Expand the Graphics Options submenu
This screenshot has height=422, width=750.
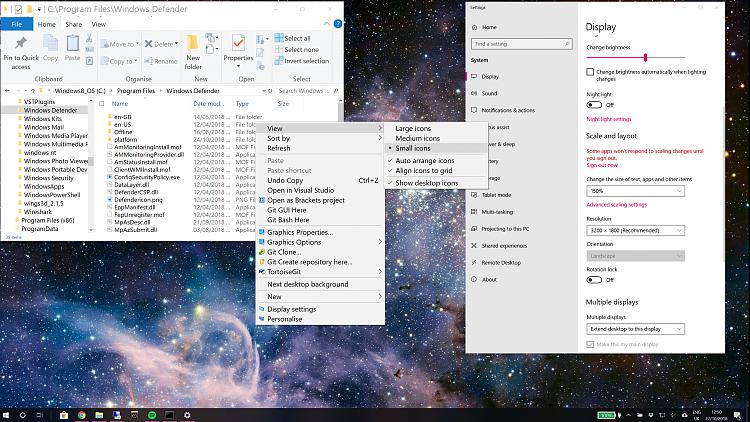320,242
